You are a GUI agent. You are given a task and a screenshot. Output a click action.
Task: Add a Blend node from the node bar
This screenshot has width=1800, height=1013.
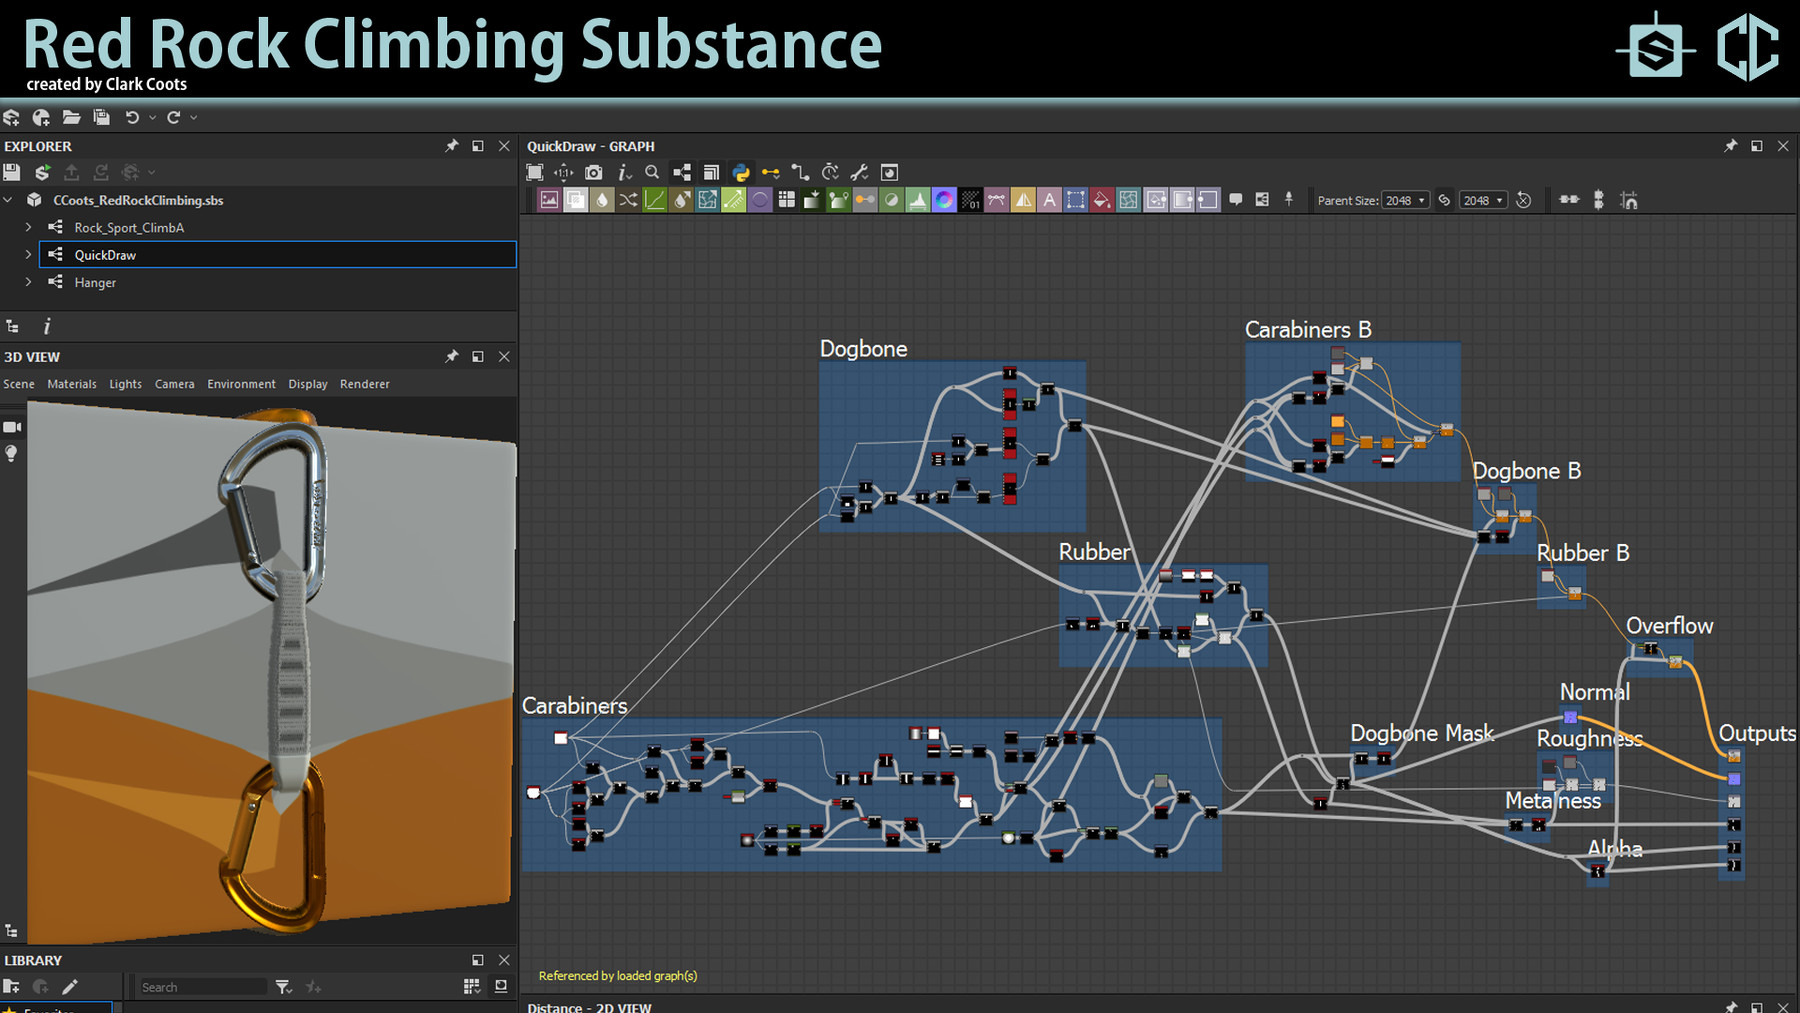576,200
